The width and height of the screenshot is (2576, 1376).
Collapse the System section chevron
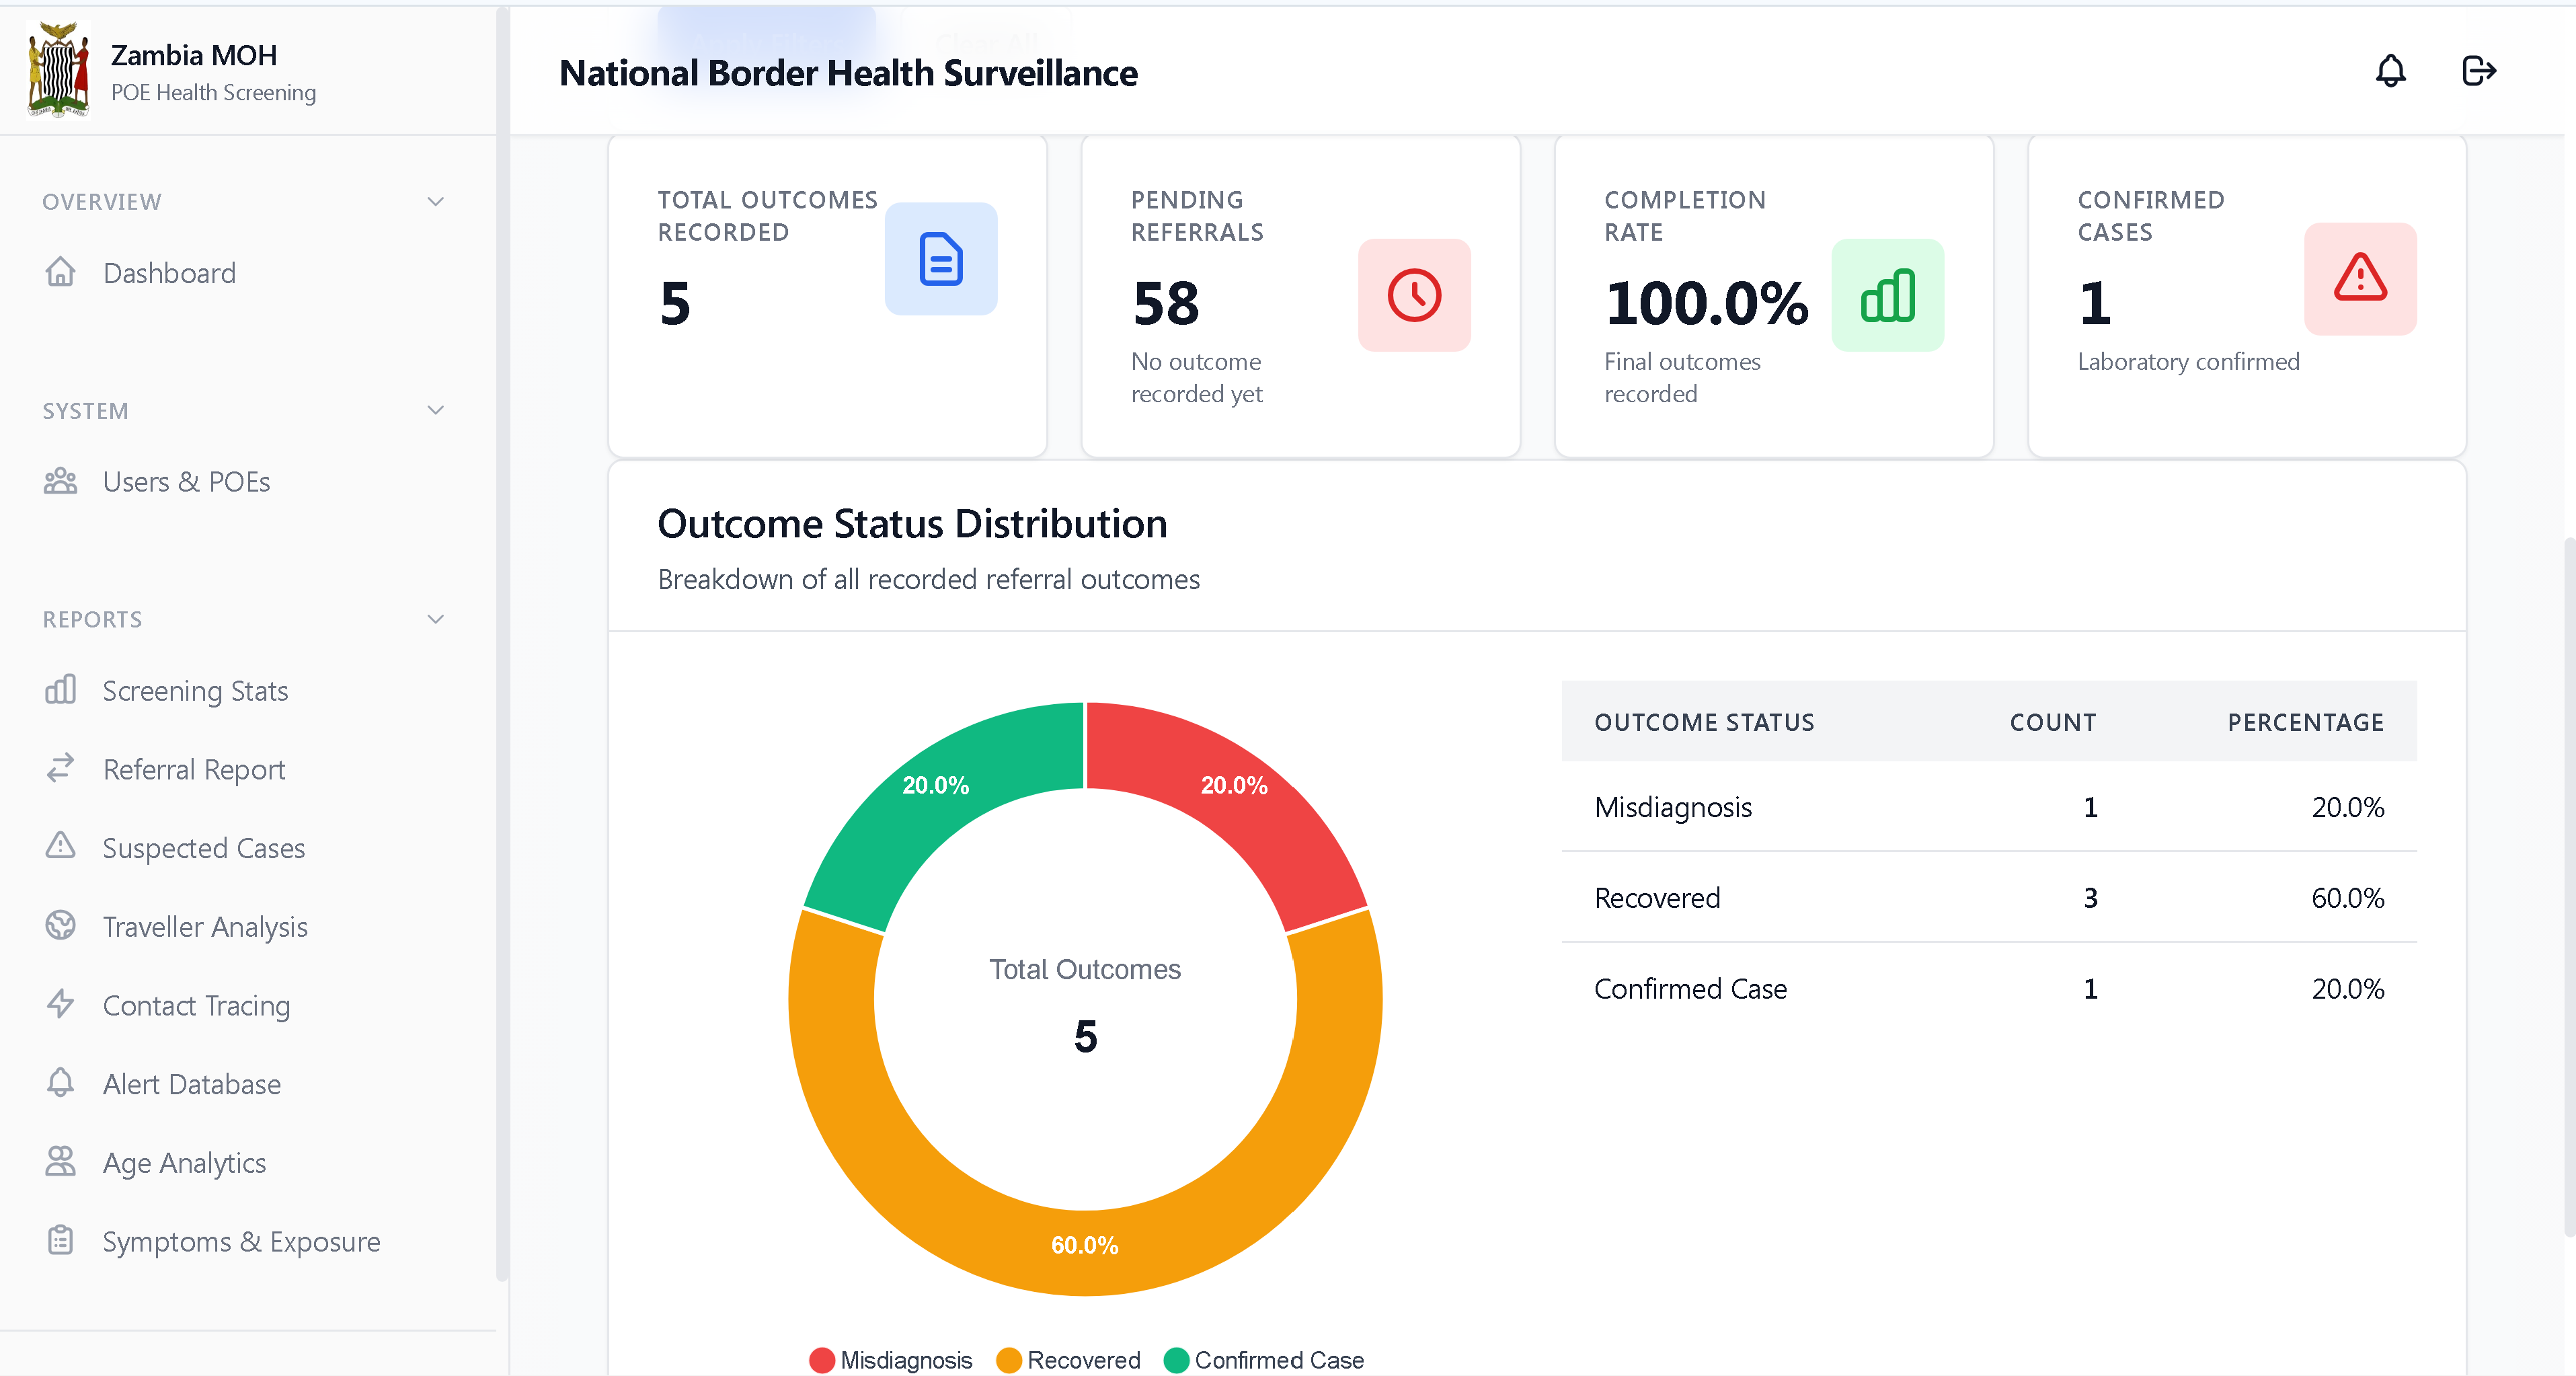pos(435,410)
